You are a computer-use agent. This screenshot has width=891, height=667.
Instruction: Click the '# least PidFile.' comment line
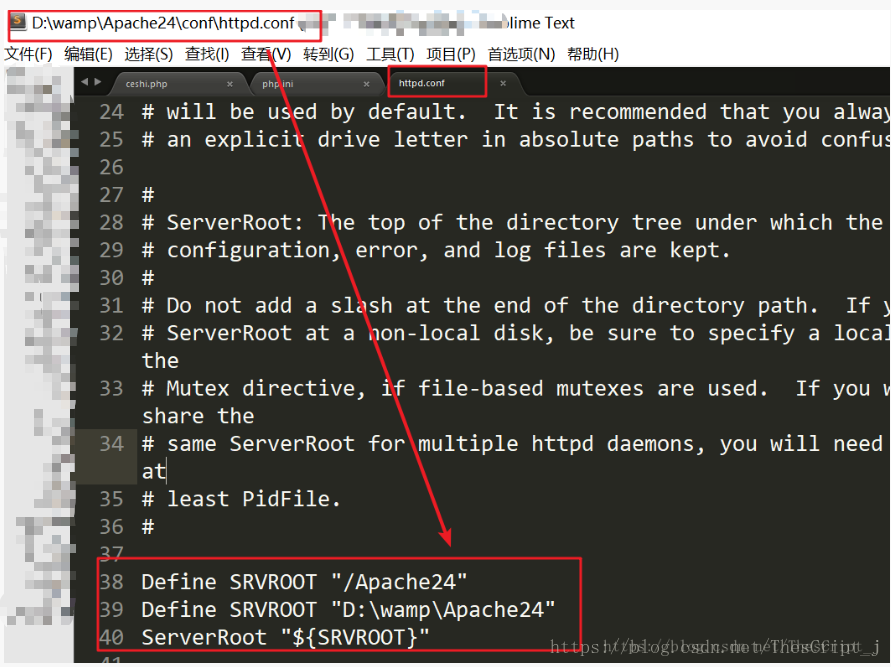(x=241, y=499)
